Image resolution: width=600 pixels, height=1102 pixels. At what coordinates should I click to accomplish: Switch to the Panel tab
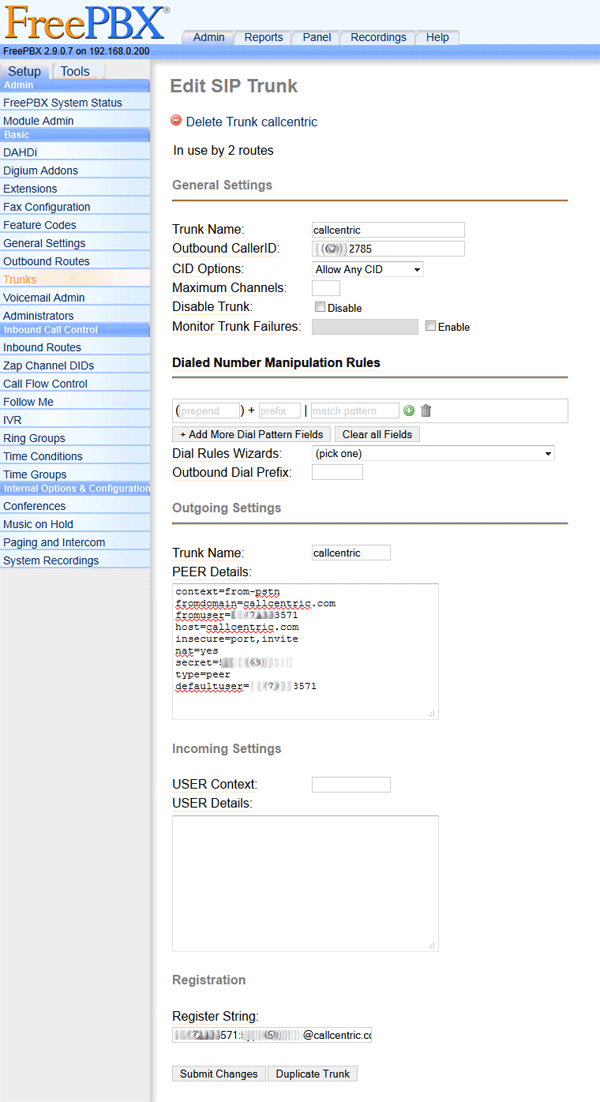(x=317, y=37)
